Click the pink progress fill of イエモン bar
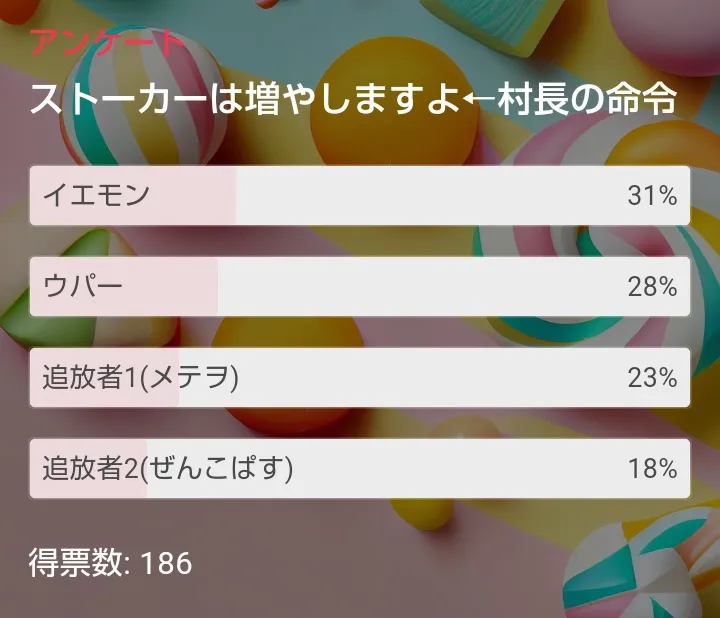 tap(200, 196)
